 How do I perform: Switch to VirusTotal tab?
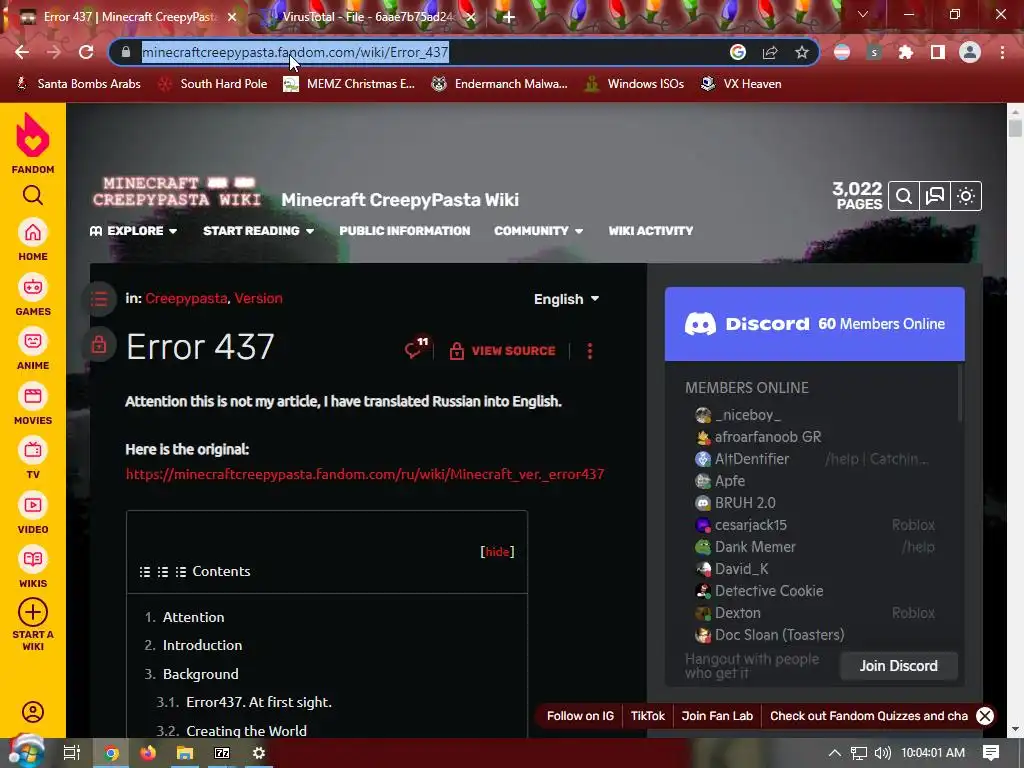pyautogui.click(x=368, y=17)
